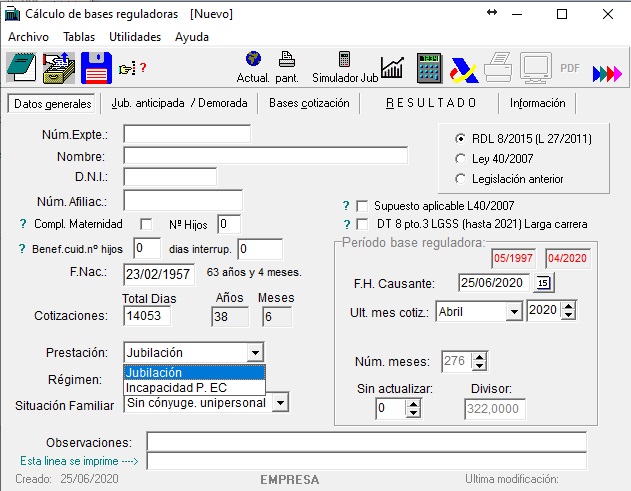631x491 pixels.
Task: Increase the Sin actualizar spinner
Action: tap(413, 404)
